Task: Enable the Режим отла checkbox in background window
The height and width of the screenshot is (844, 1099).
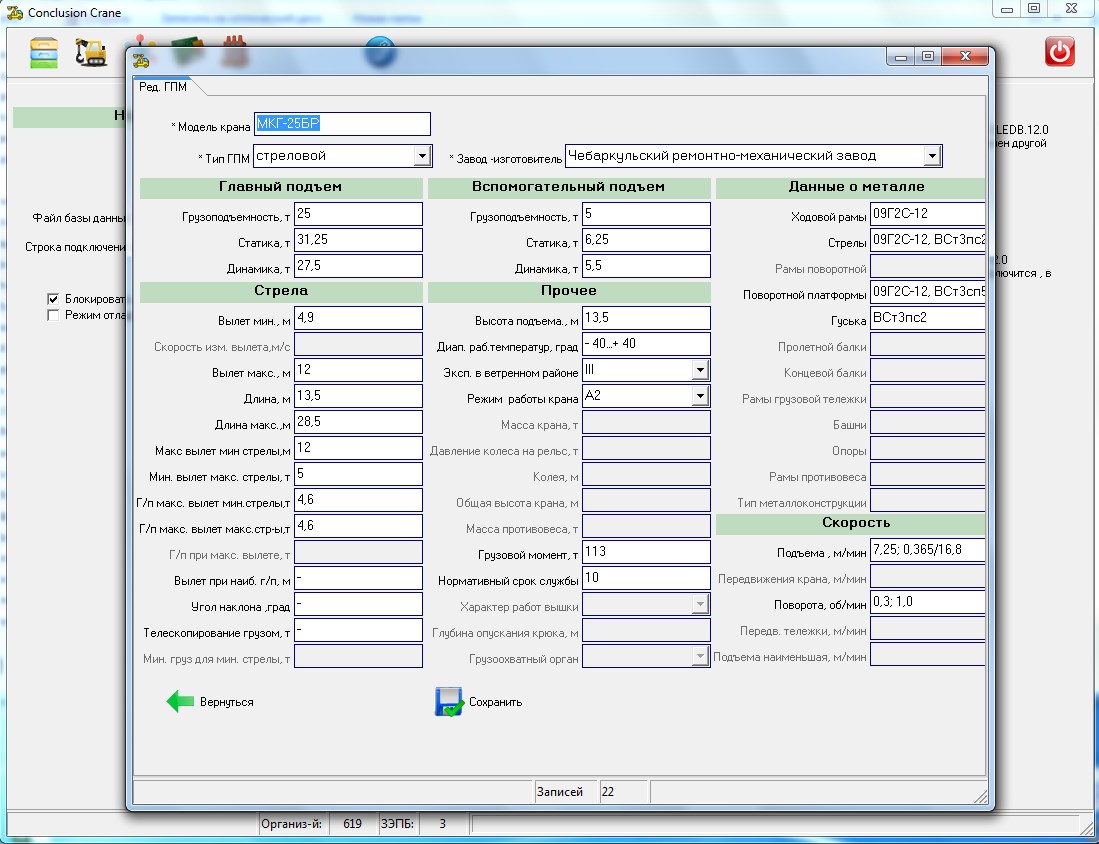Action: (53, 315)
